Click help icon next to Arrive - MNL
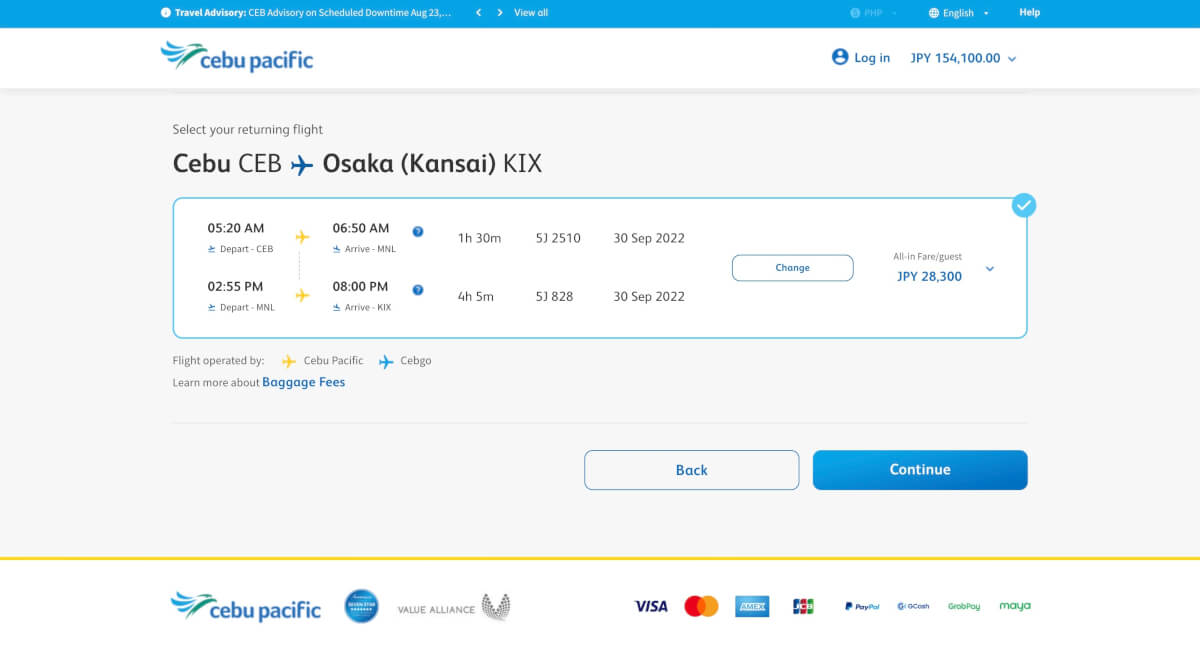This screenshot has height=656, width=1200. [x=418, y=232]
